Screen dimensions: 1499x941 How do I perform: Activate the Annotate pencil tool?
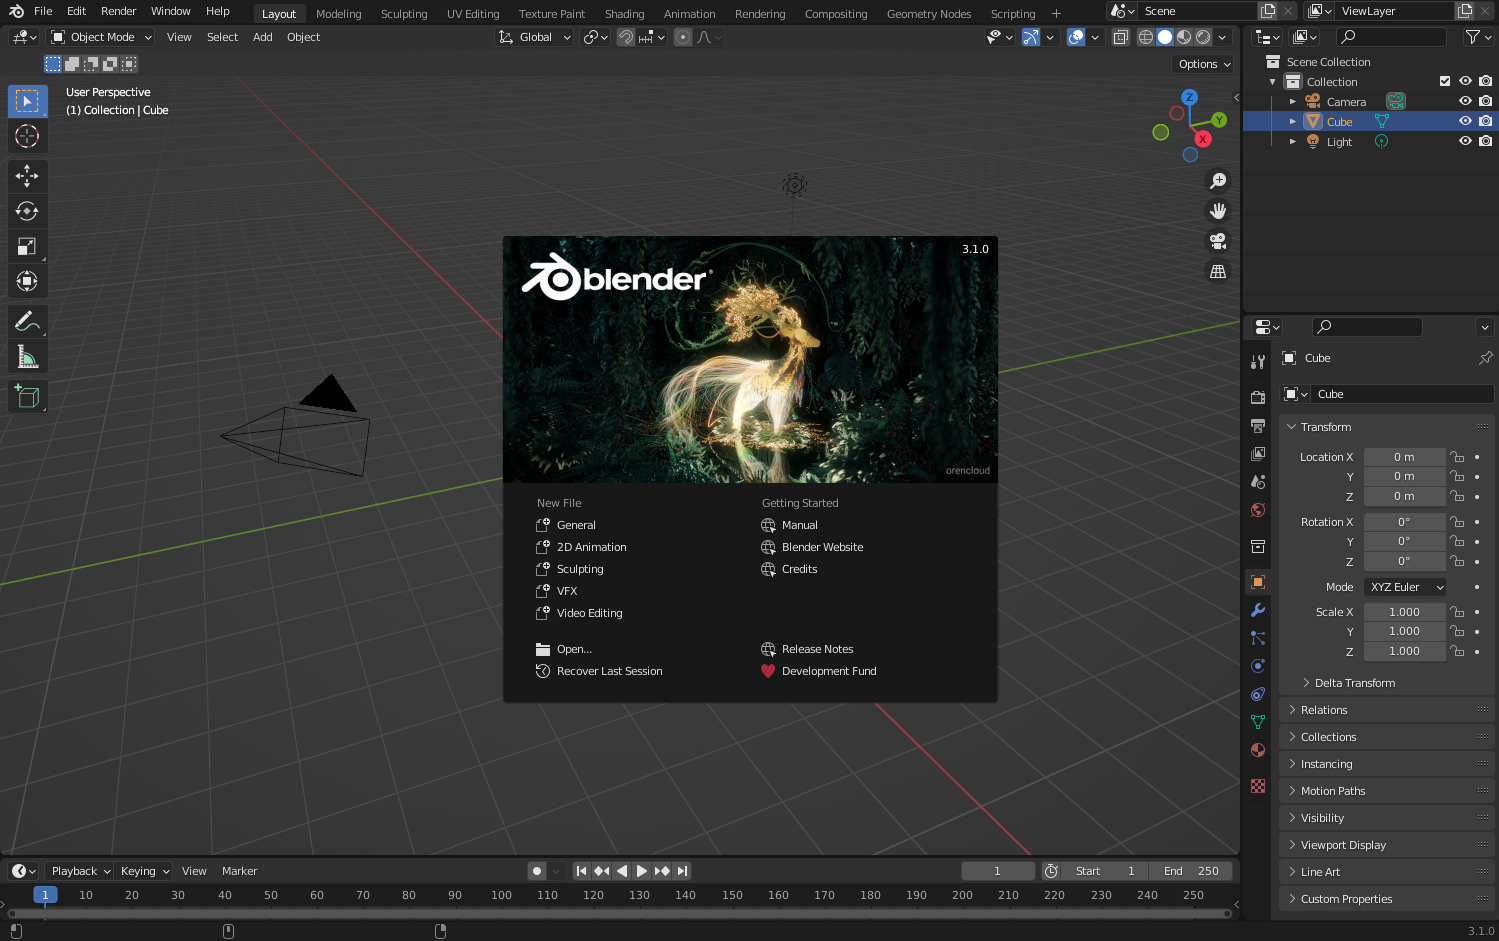coord(27,322)
